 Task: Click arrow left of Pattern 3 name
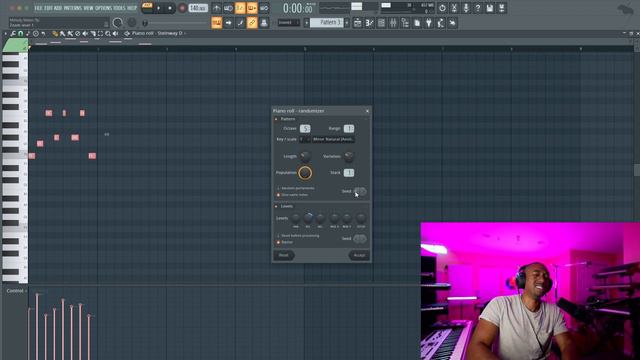[306, 23]
